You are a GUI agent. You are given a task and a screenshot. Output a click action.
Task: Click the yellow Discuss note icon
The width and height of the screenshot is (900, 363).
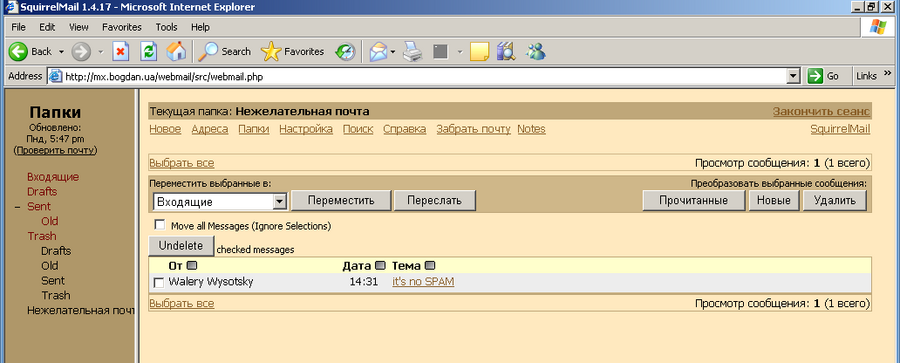479,52
